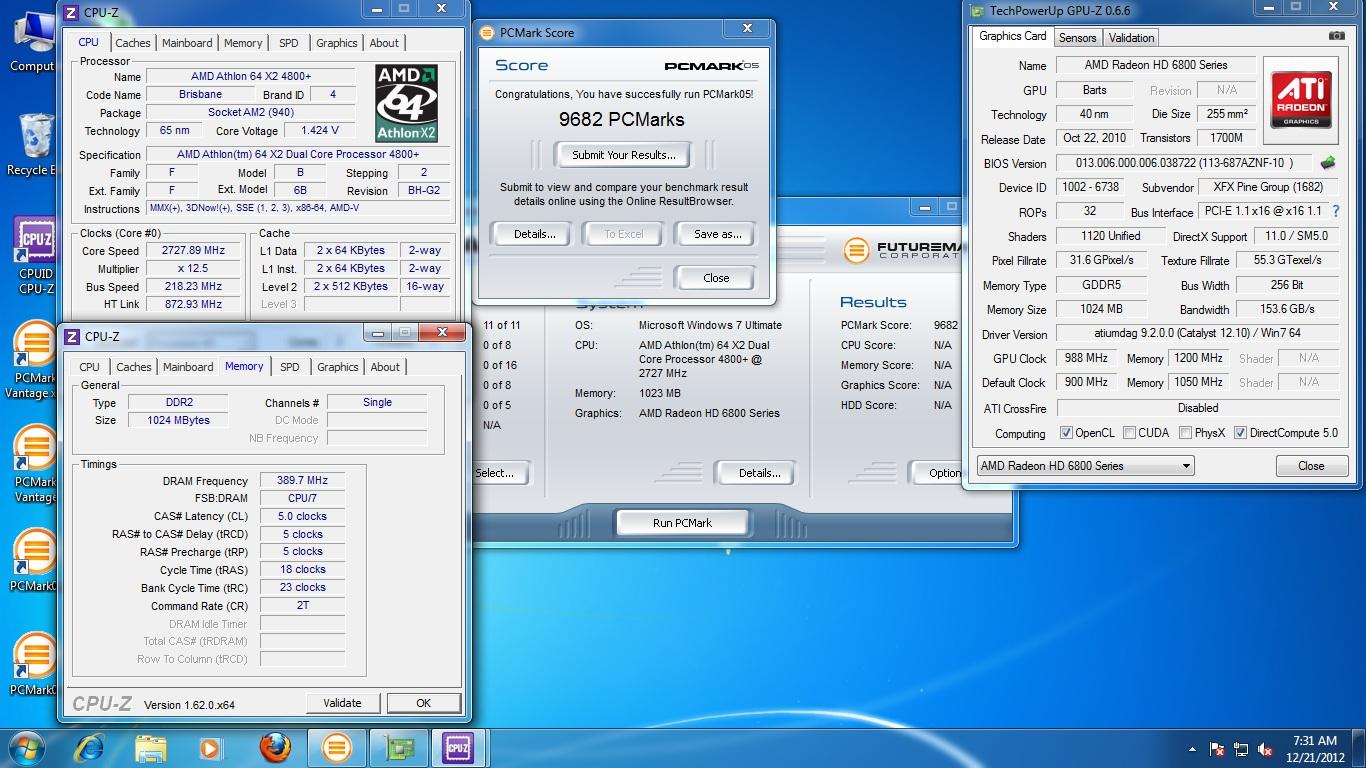Click the volume speaker tray icon
Screen dimensions: 1366x768
[1266, 748]
